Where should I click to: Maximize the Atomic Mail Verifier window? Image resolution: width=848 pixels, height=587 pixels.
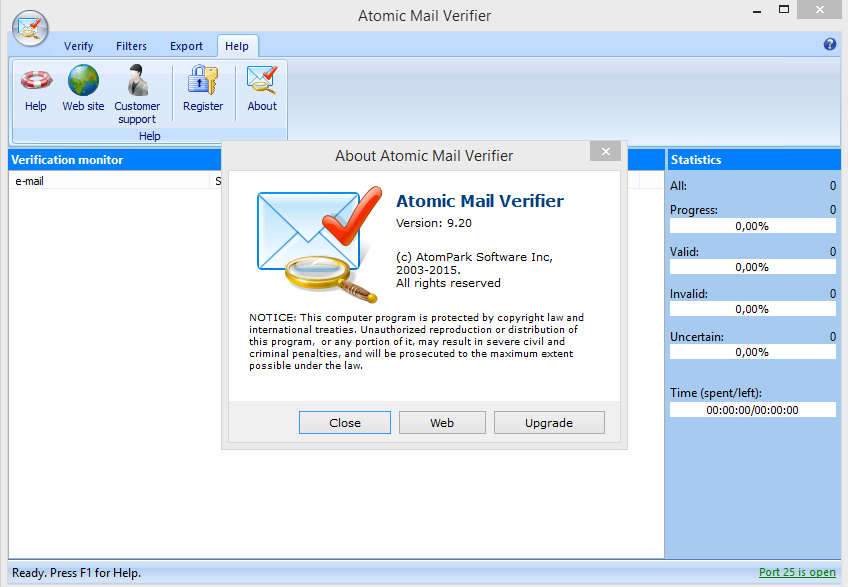coord(784,9)
